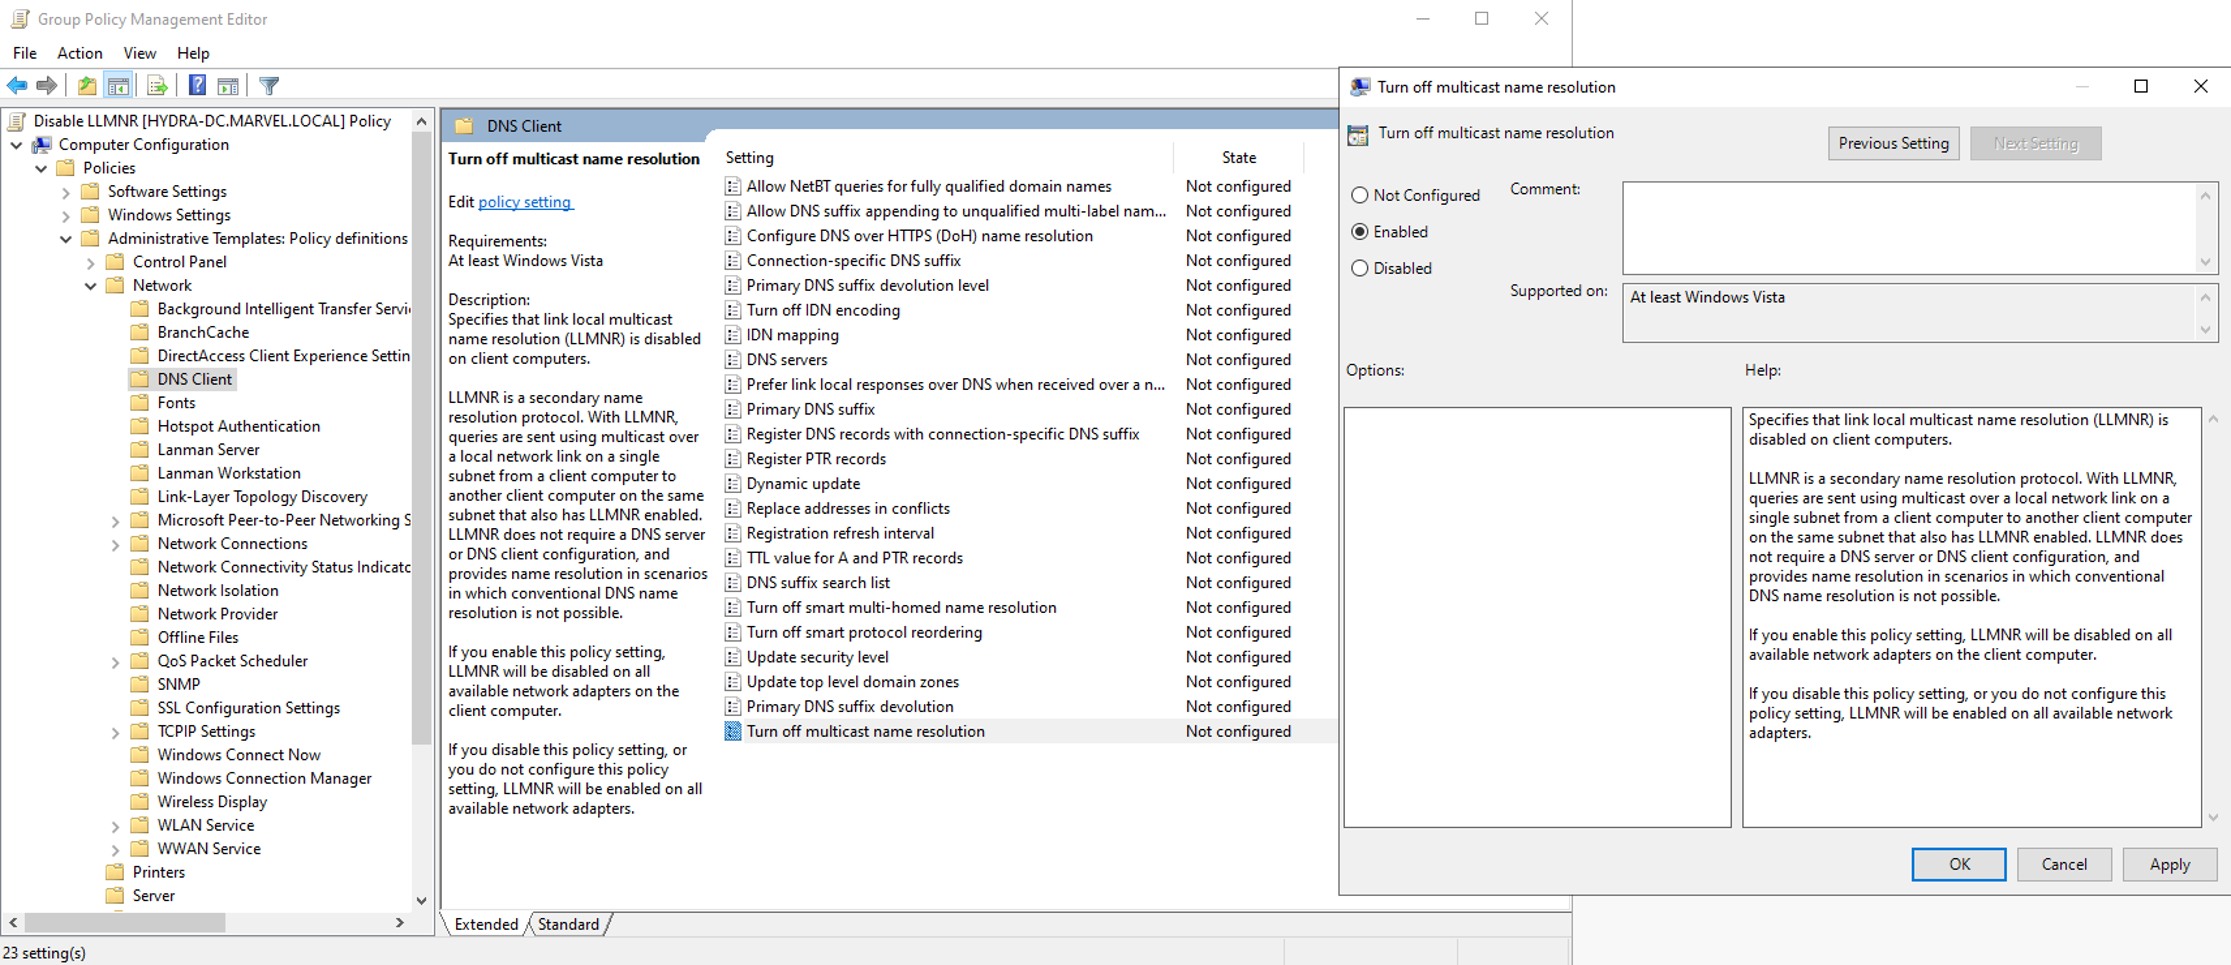
Task: Click the blue Back arrow in toolbar
Action: point(17,86)
